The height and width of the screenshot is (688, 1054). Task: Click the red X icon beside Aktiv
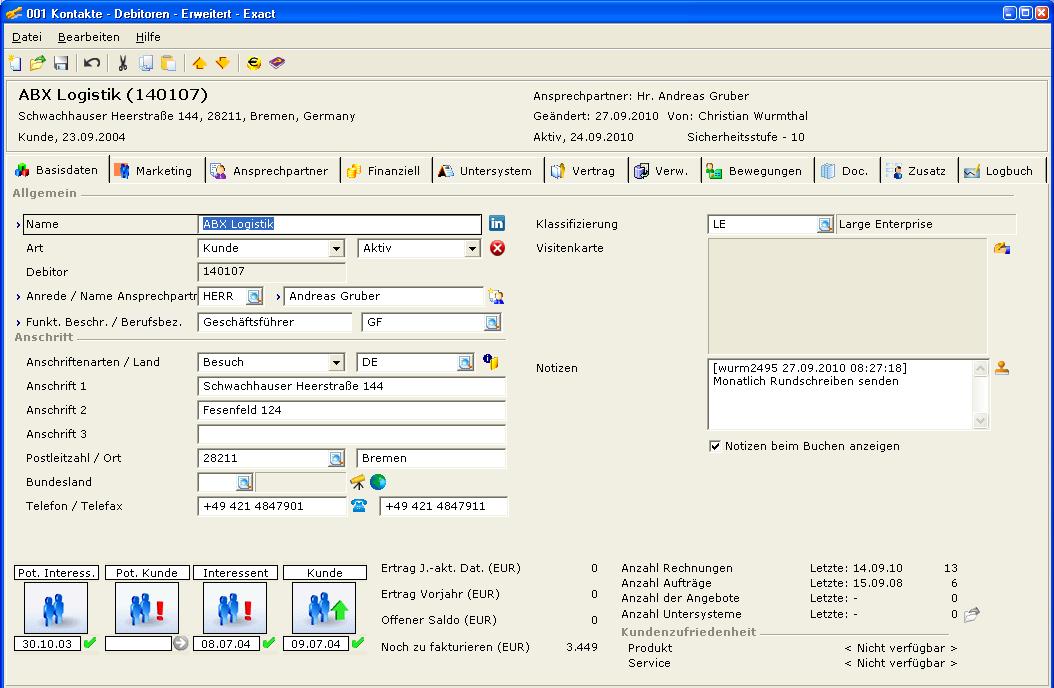coord(497,248)
